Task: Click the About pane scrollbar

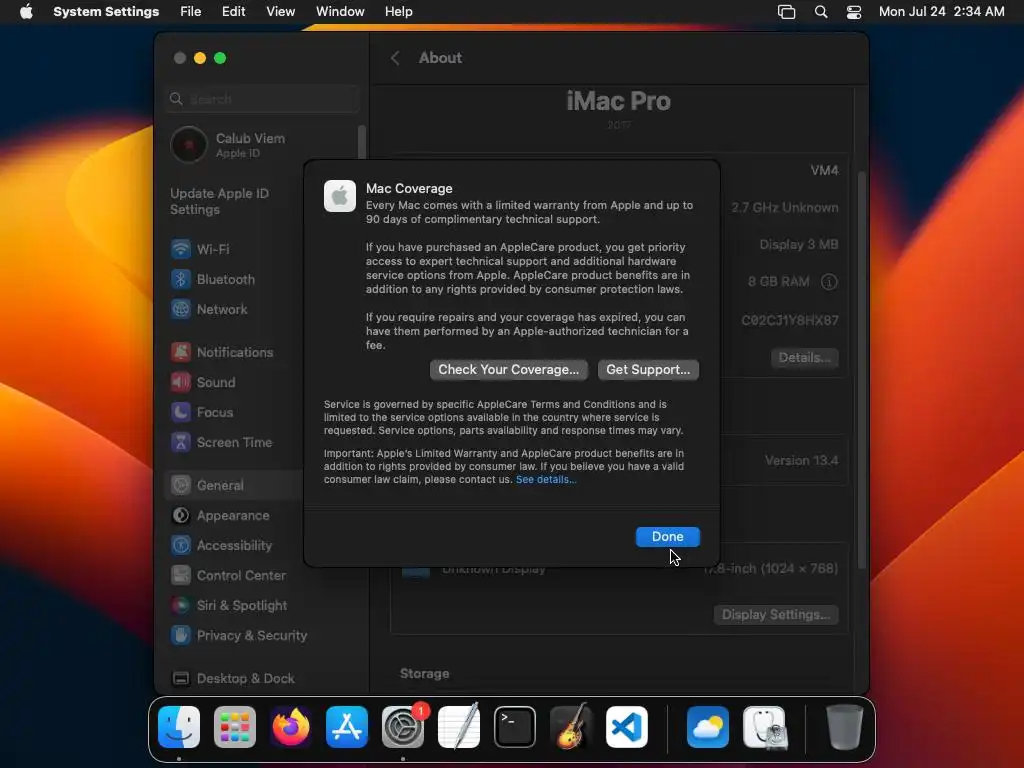Action: [x=862, y=370]
